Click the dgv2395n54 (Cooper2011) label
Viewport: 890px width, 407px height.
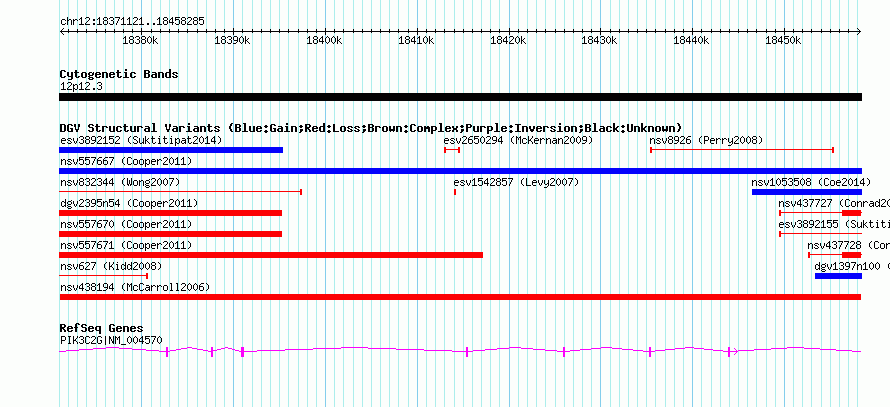coord(129,203)
